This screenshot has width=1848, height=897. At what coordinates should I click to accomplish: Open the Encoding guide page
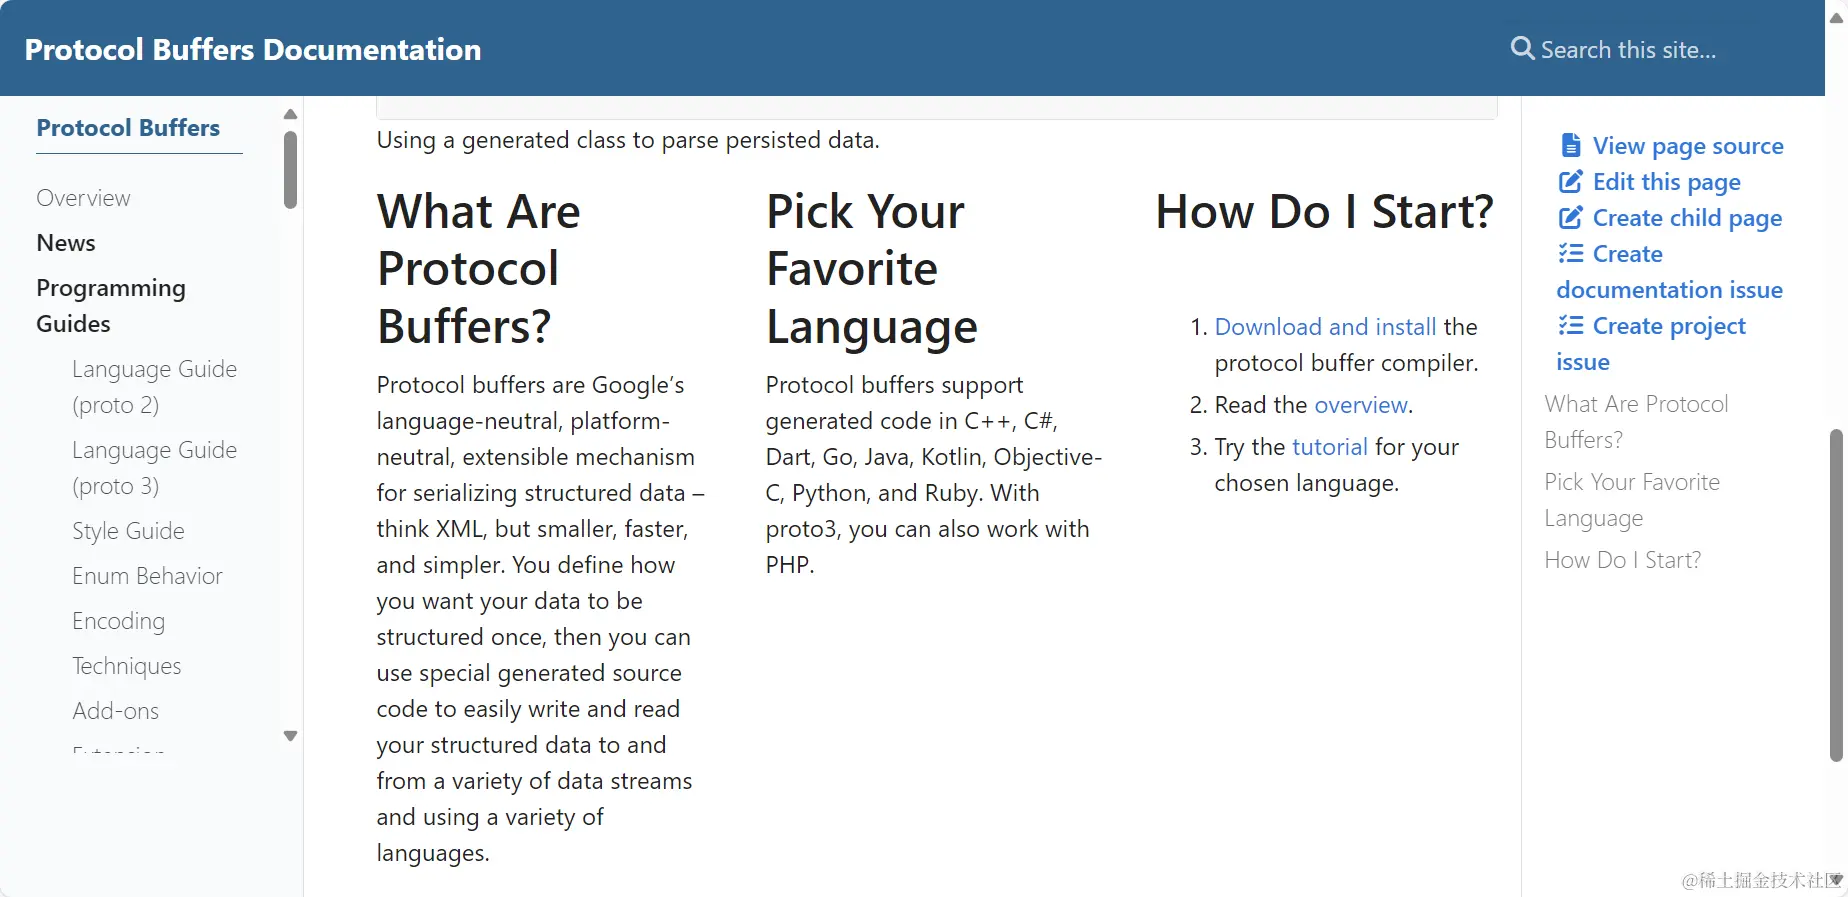tap(118, 621)
